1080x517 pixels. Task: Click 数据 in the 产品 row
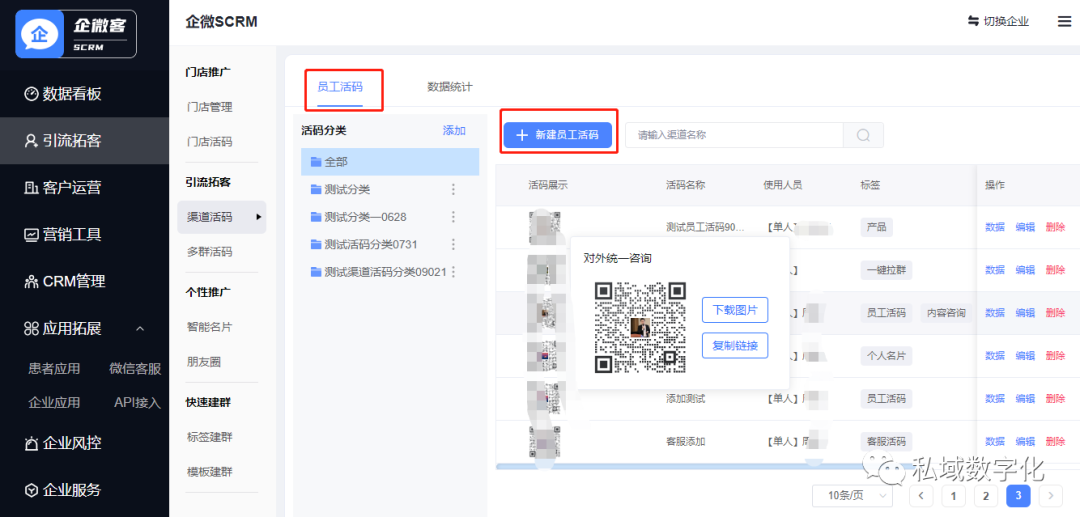(995, 226)
